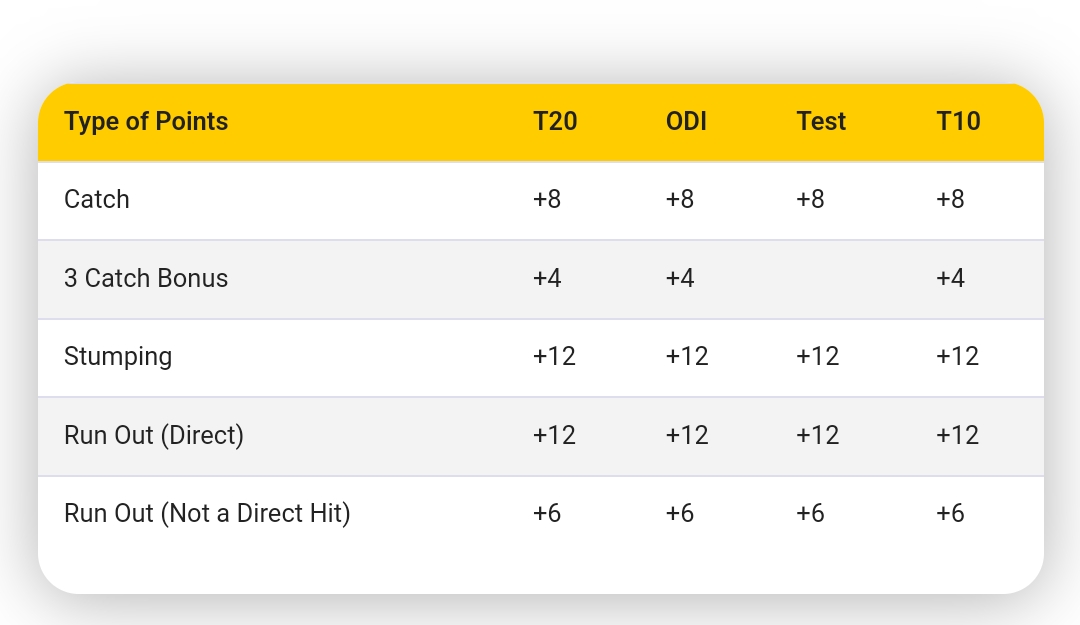Click the 'Type of Points' column header
Image resolution: width=1080 pixels, height=625 pixels.
pos(146,122)
